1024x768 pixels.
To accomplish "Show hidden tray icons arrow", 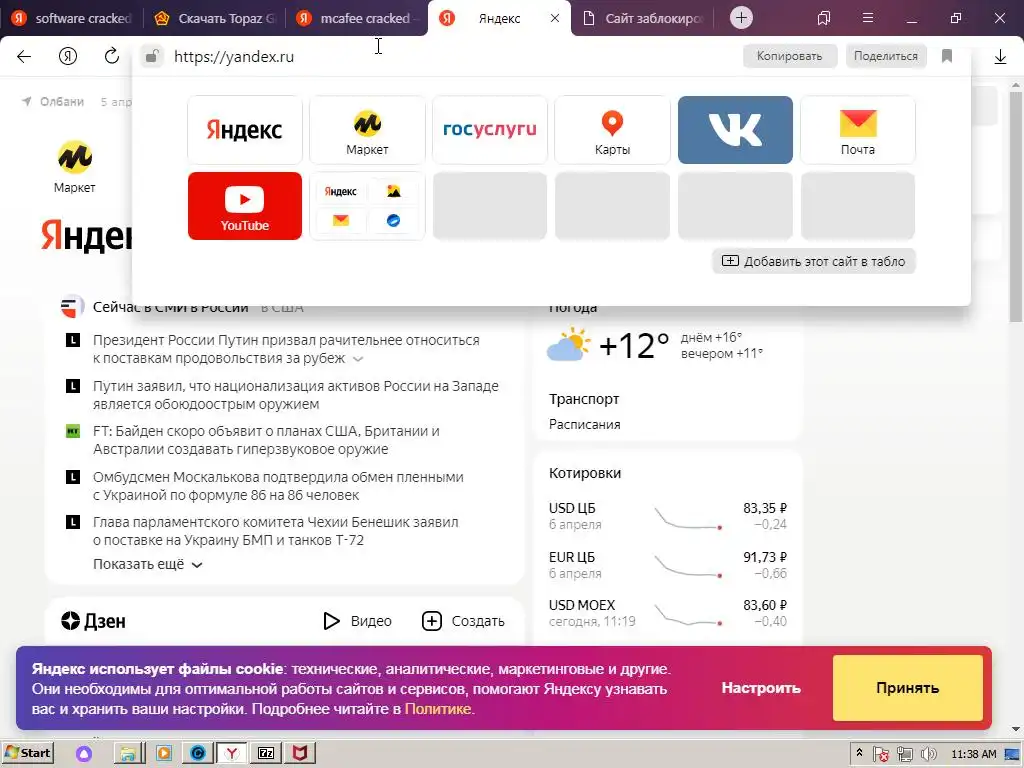I will pos(859,754).
